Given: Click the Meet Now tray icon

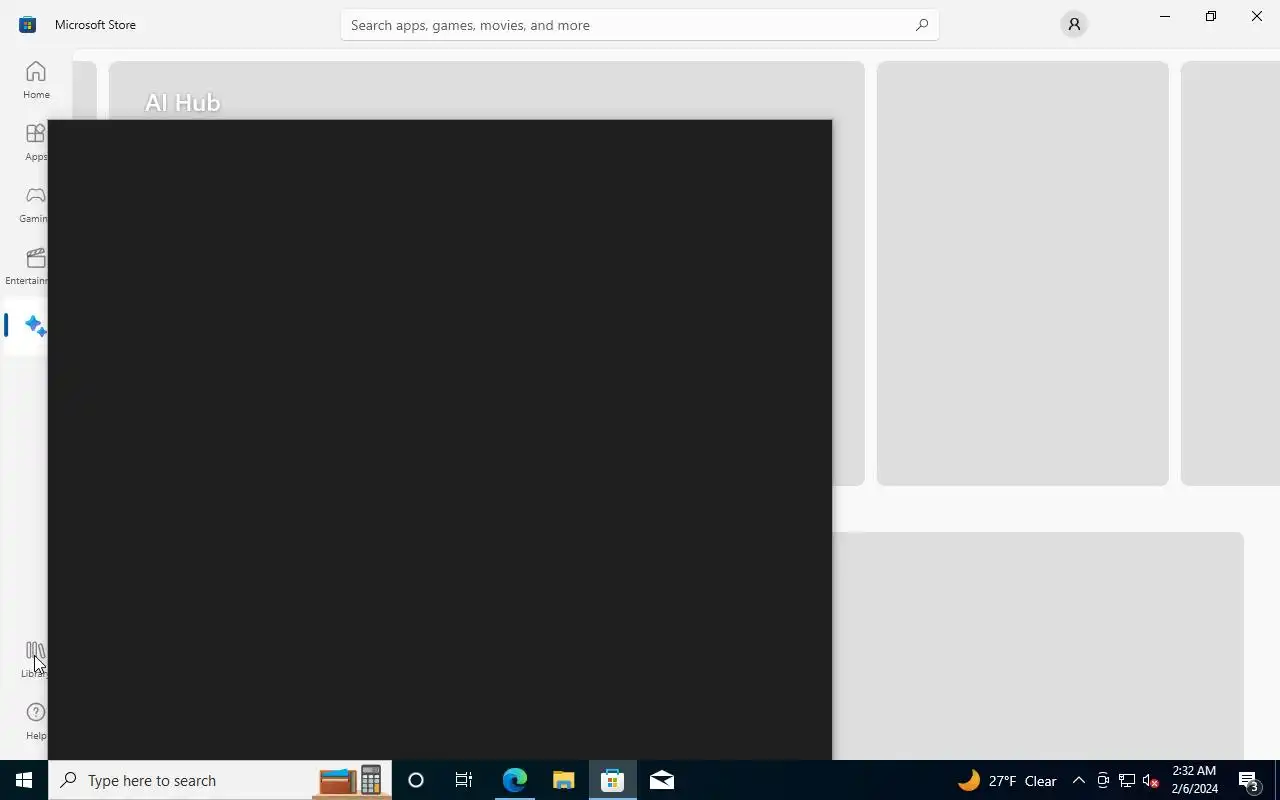Looking at the screenshot, I should tap(1103, 781).
